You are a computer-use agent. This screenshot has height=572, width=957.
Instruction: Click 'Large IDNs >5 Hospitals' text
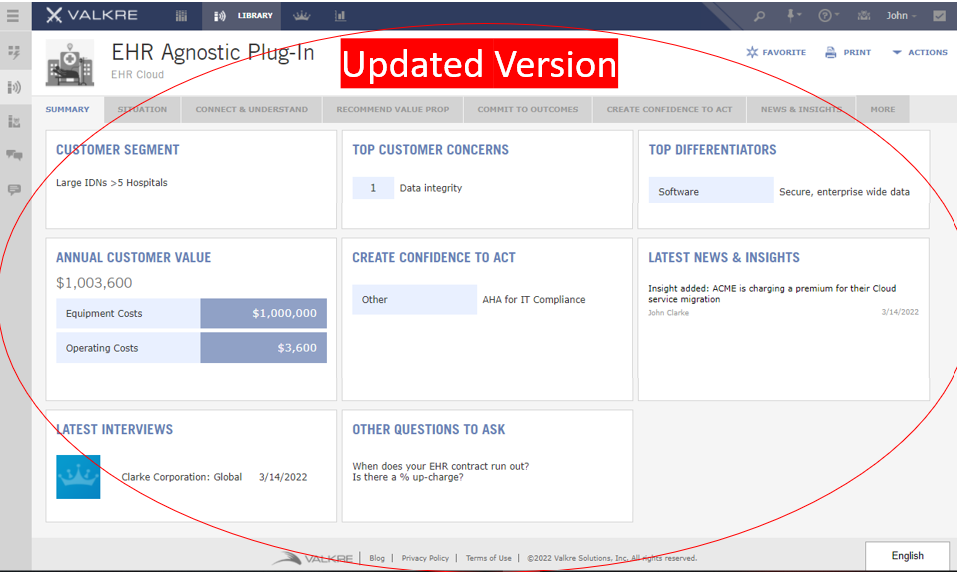tap(112, 183)
